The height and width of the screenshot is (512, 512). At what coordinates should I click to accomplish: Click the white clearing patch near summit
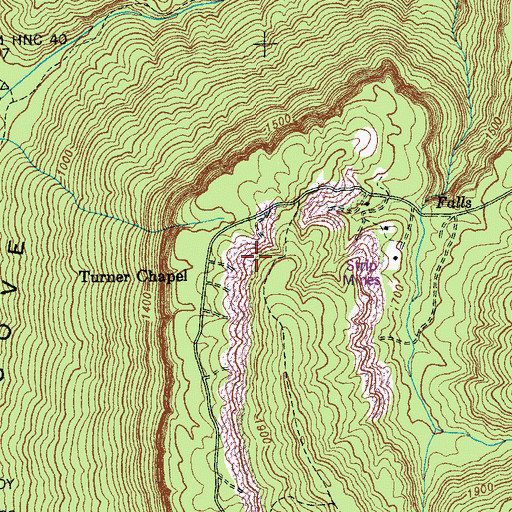coord(366,143)
